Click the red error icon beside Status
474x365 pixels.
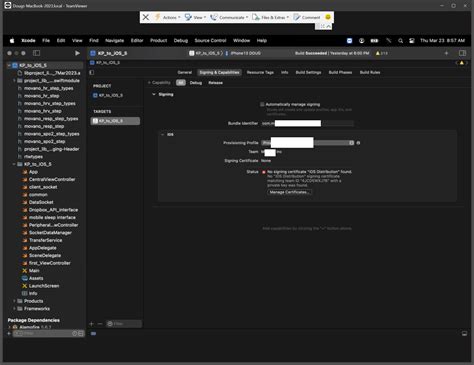click(x=264, y=172)
